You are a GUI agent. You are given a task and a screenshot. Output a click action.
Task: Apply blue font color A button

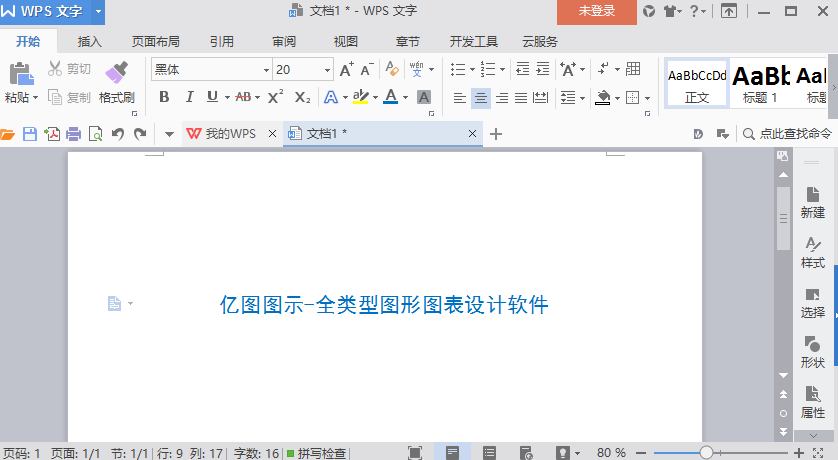point(391,97)
